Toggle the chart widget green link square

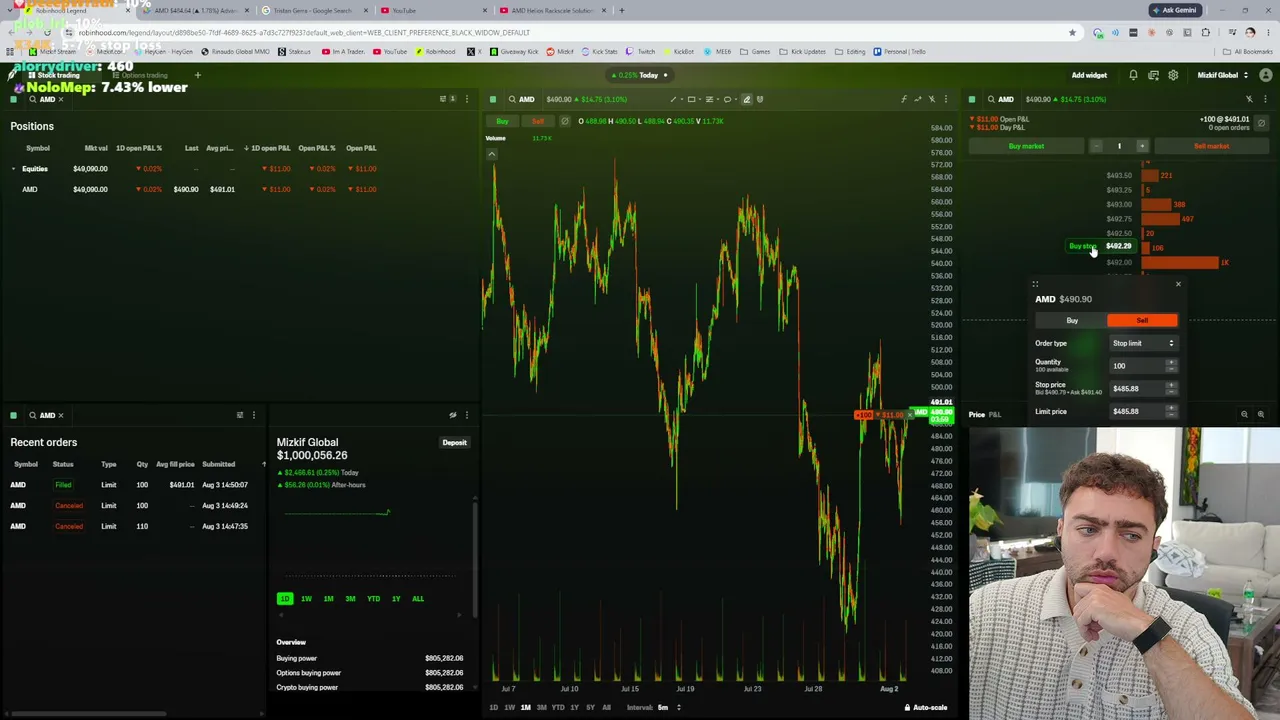pos(493,99)
